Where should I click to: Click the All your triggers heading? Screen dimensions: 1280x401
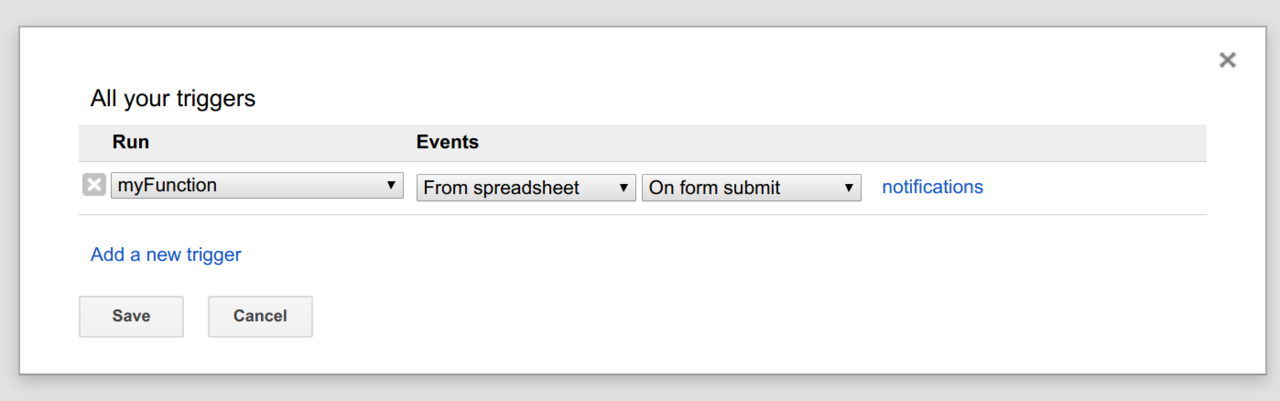pos(173,98)
